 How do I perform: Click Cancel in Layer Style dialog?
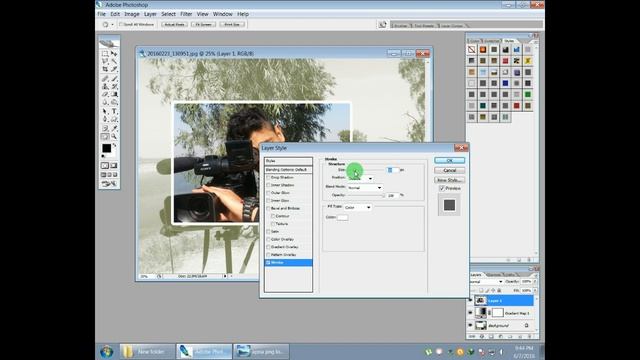pyautogui.click(x=449, y=170)
